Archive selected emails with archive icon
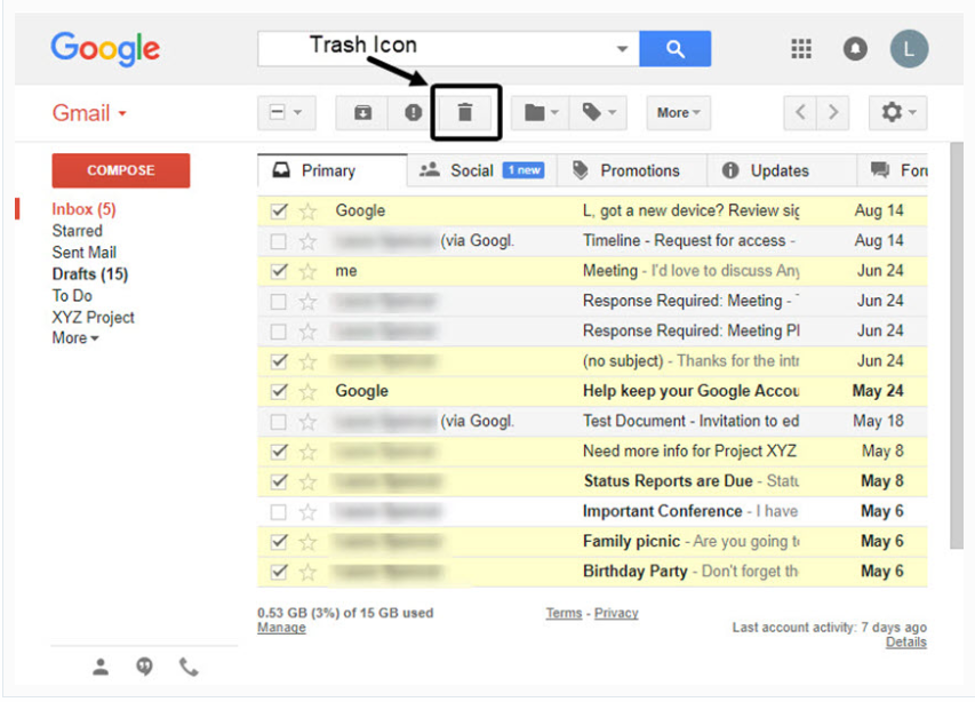This screenshot has width=975, height=702. pyautogui.click(x=363, y=113)
